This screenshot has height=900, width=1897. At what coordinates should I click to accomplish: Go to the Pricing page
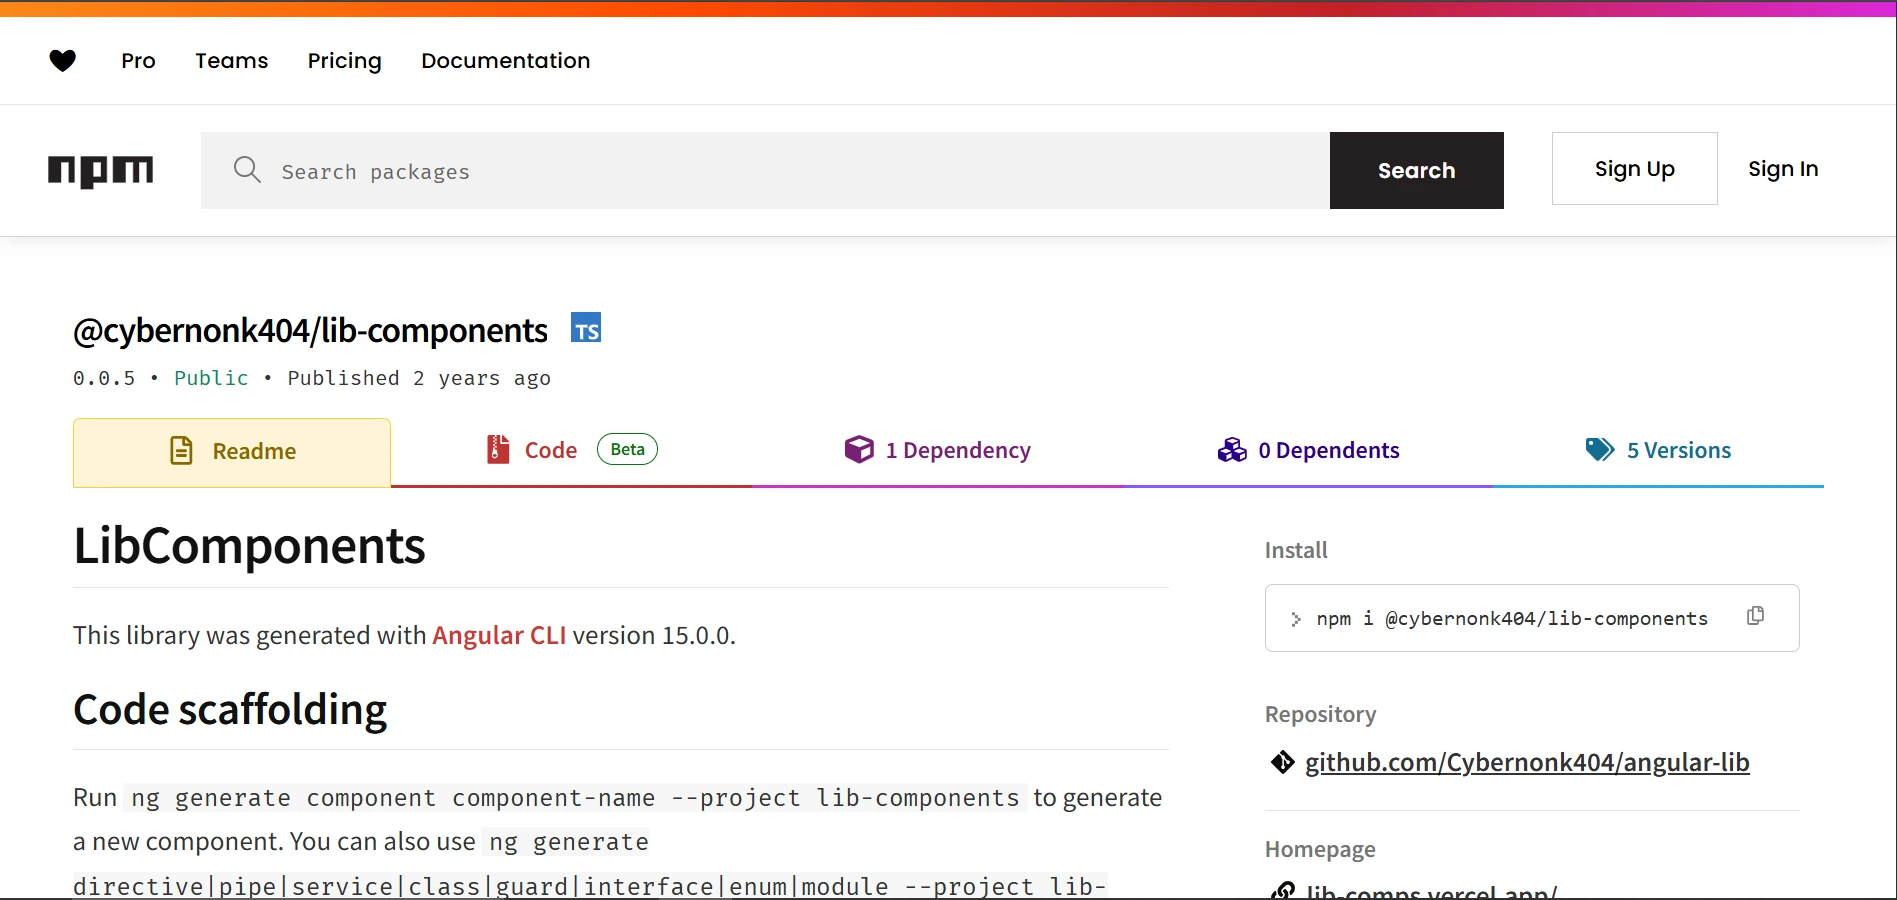(344, 61)
